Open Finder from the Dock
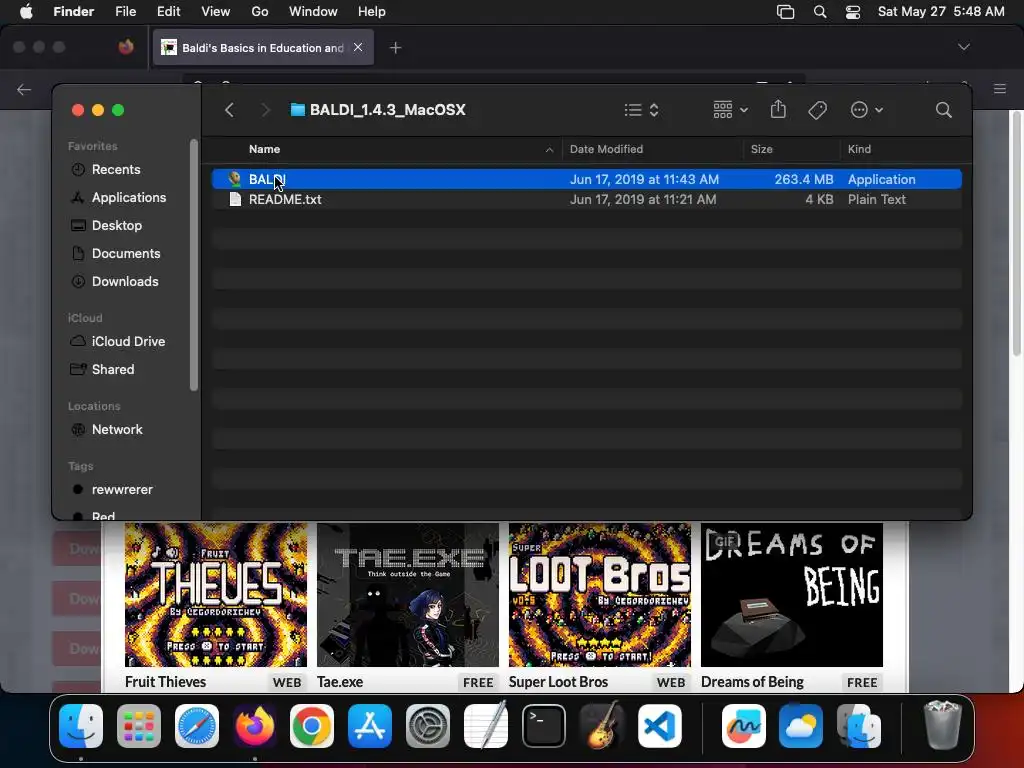The height and width of the screenshot is (768, 1024). click(81, 726)
